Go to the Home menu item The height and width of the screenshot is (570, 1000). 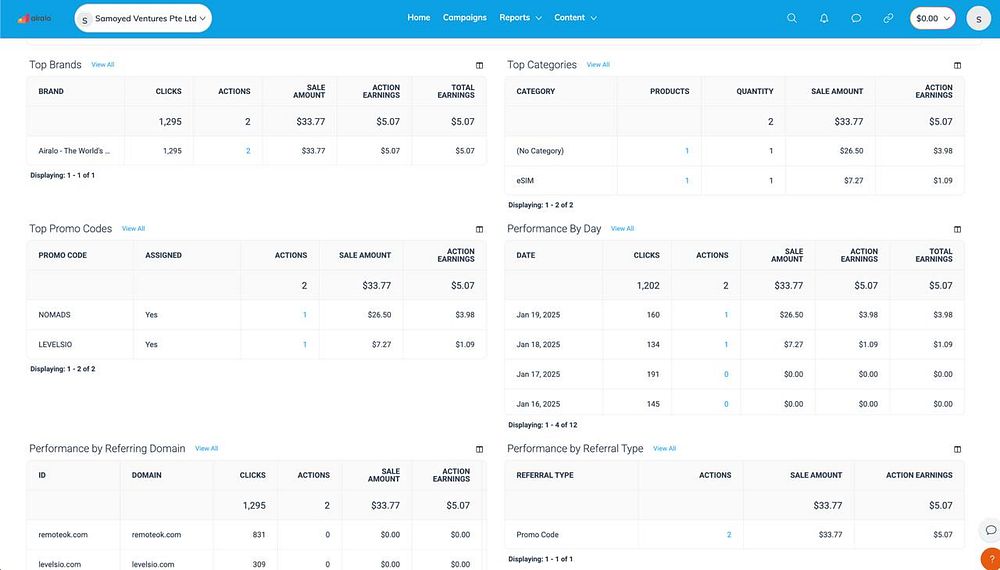(418, 18)
